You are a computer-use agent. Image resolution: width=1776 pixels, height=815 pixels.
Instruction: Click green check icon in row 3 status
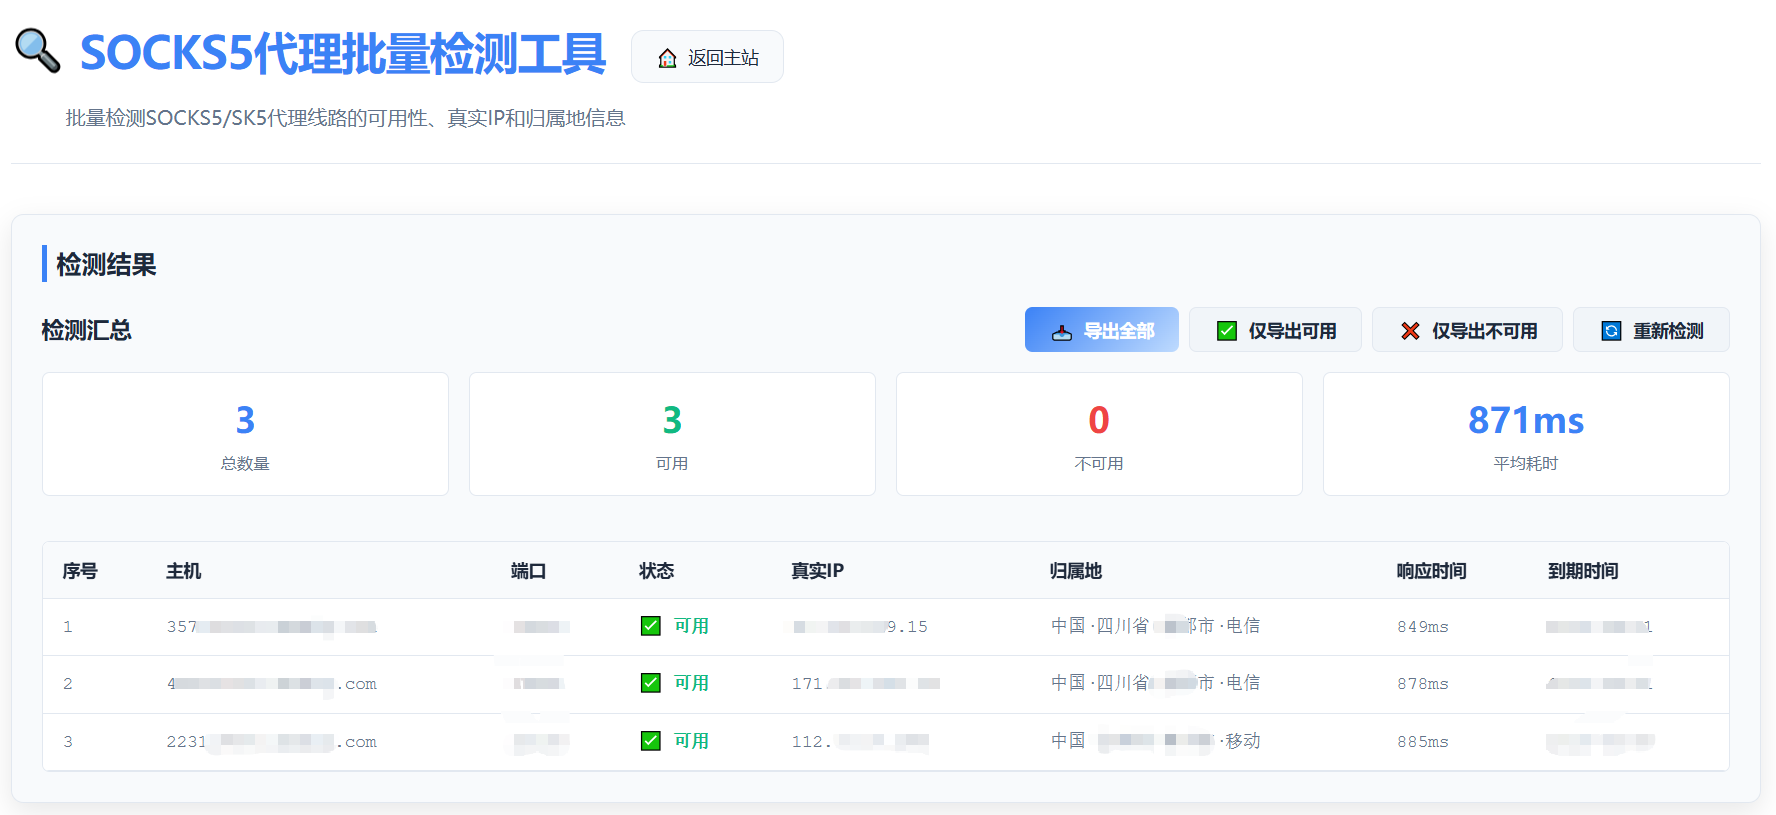651,741
